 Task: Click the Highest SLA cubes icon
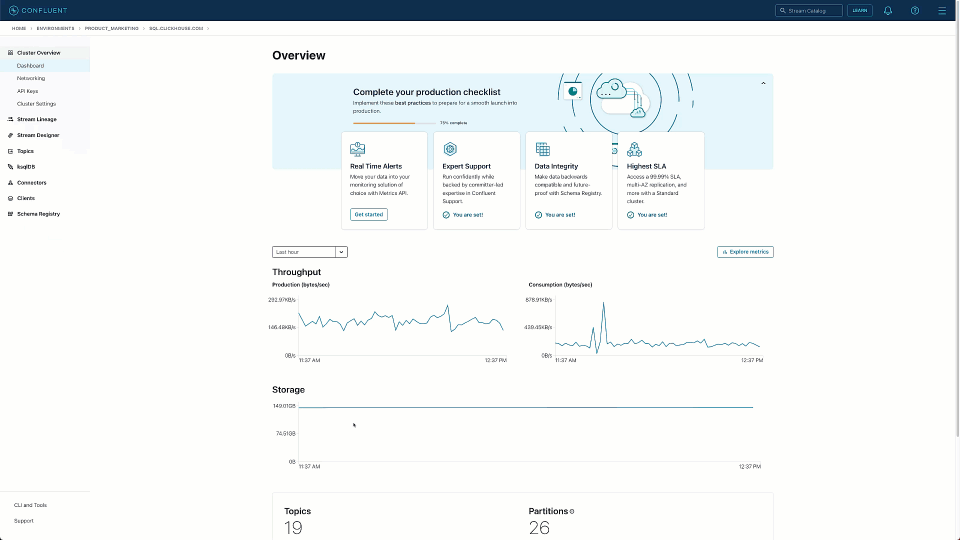point(634,149)
